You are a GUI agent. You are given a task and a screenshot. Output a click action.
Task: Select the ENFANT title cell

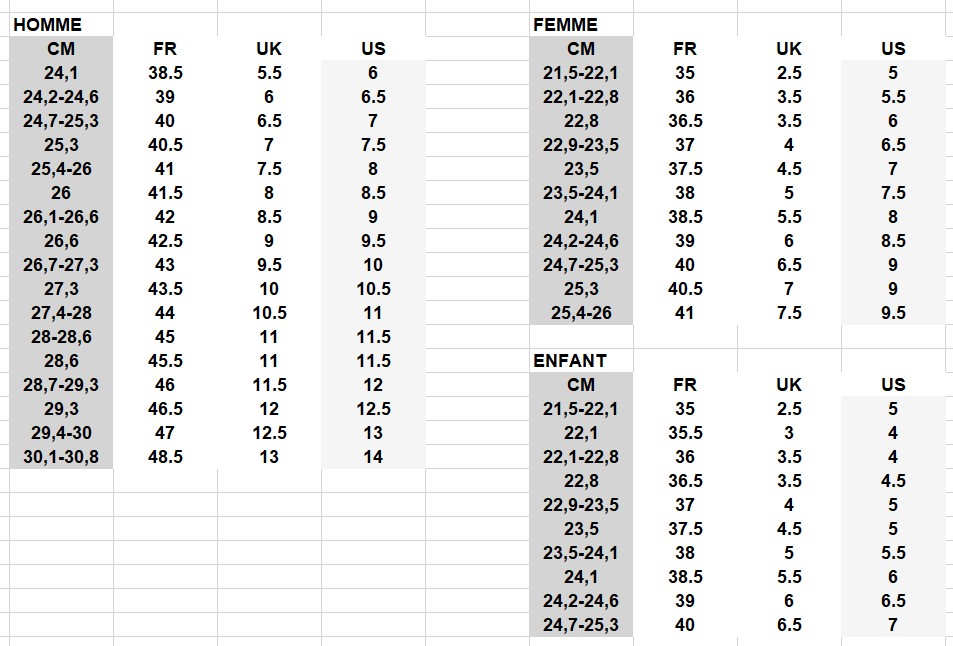[x=570, y=361]
